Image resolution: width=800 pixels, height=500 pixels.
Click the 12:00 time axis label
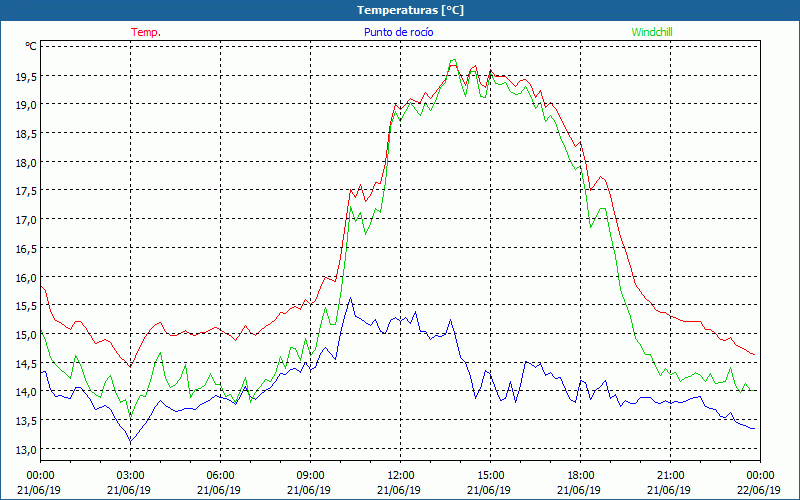(x=401, y=476)
